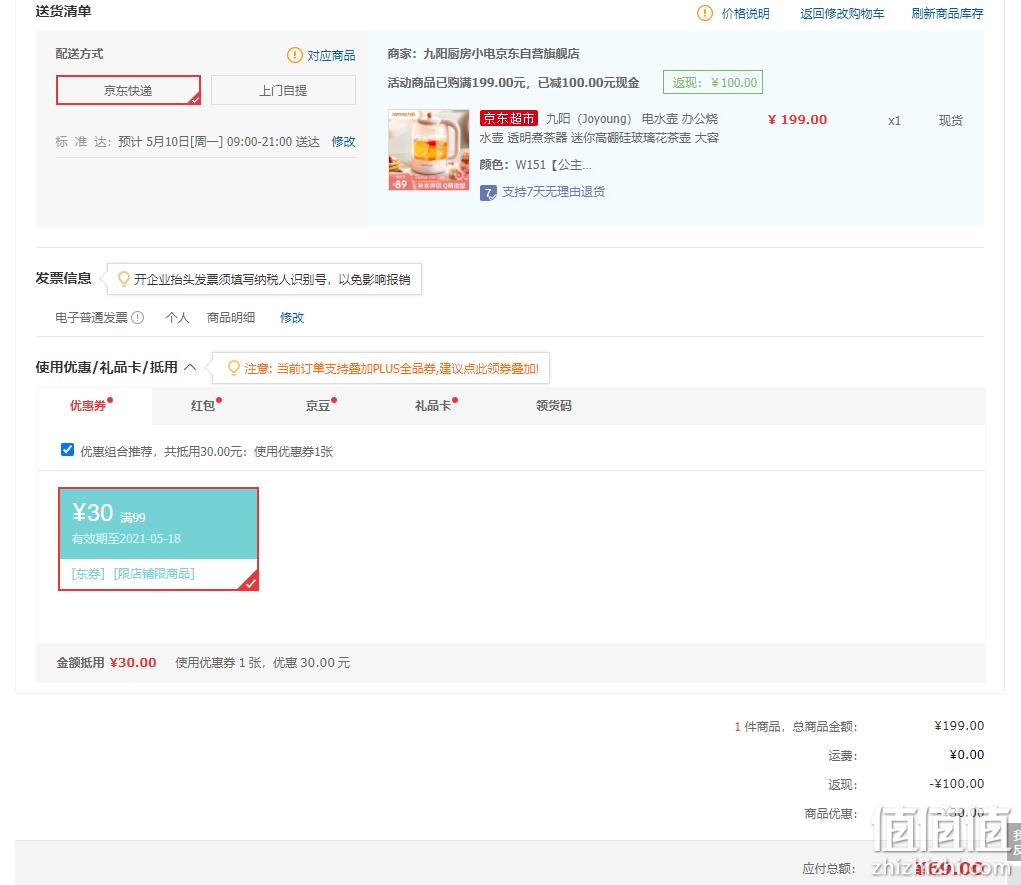Click the 对应商品 link
1021x885 pixels.
tap(331, 55)
